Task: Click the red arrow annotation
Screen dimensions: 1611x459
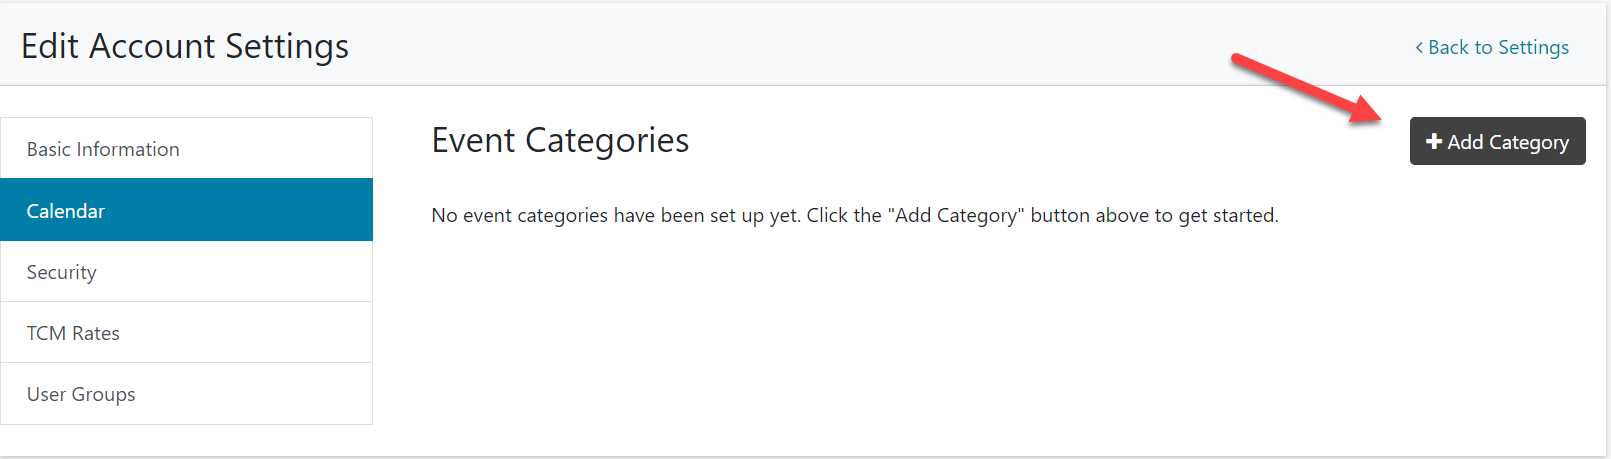Action: pyautogui.click(x=1305, y=88)
